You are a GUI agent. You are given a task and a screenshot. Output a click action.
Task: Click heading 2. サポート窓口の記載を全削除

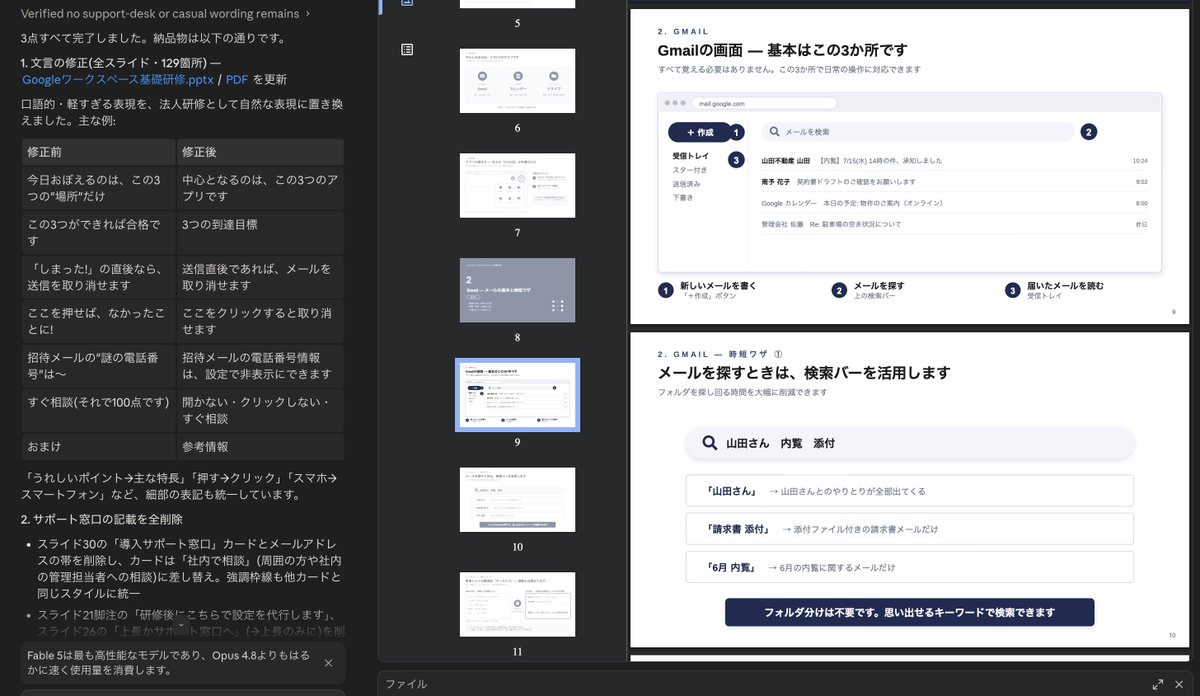pyautogui.click(x=102, y=519)
